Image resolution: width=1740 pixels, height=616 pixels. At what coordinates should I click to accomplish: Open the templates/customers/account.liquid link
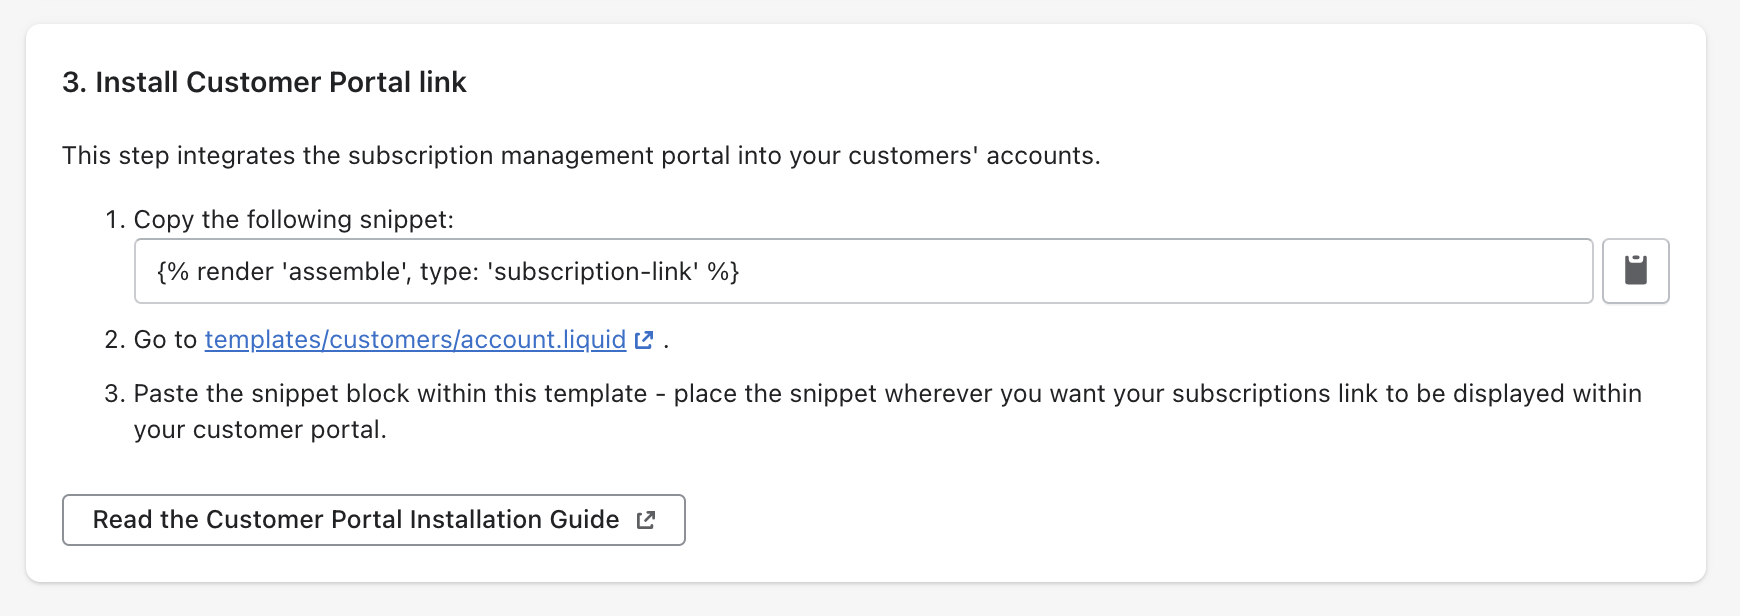pos(415,340)
